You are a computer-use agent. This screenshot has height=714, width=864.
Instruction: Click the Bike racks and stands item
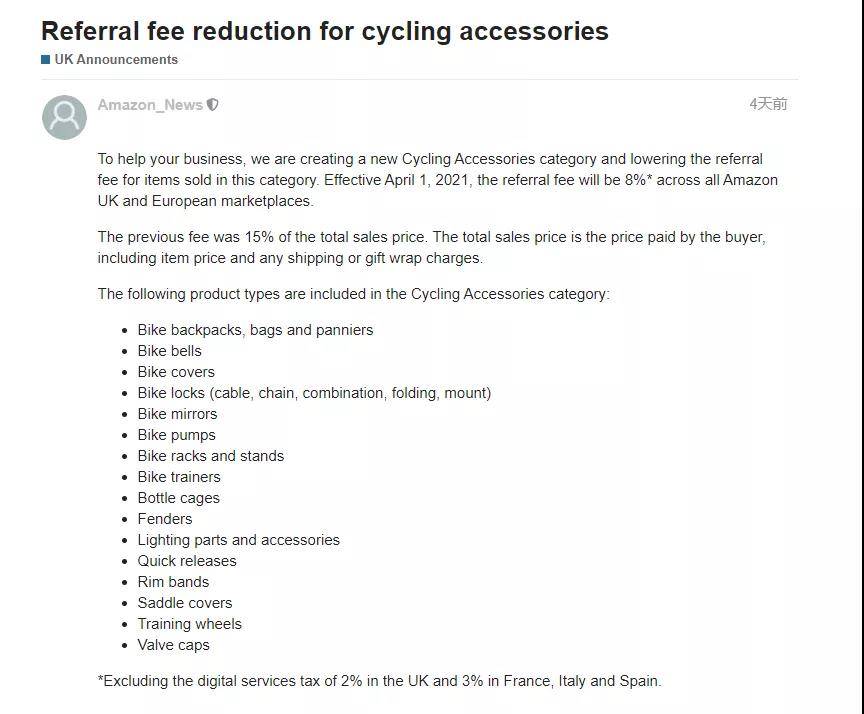210,456
